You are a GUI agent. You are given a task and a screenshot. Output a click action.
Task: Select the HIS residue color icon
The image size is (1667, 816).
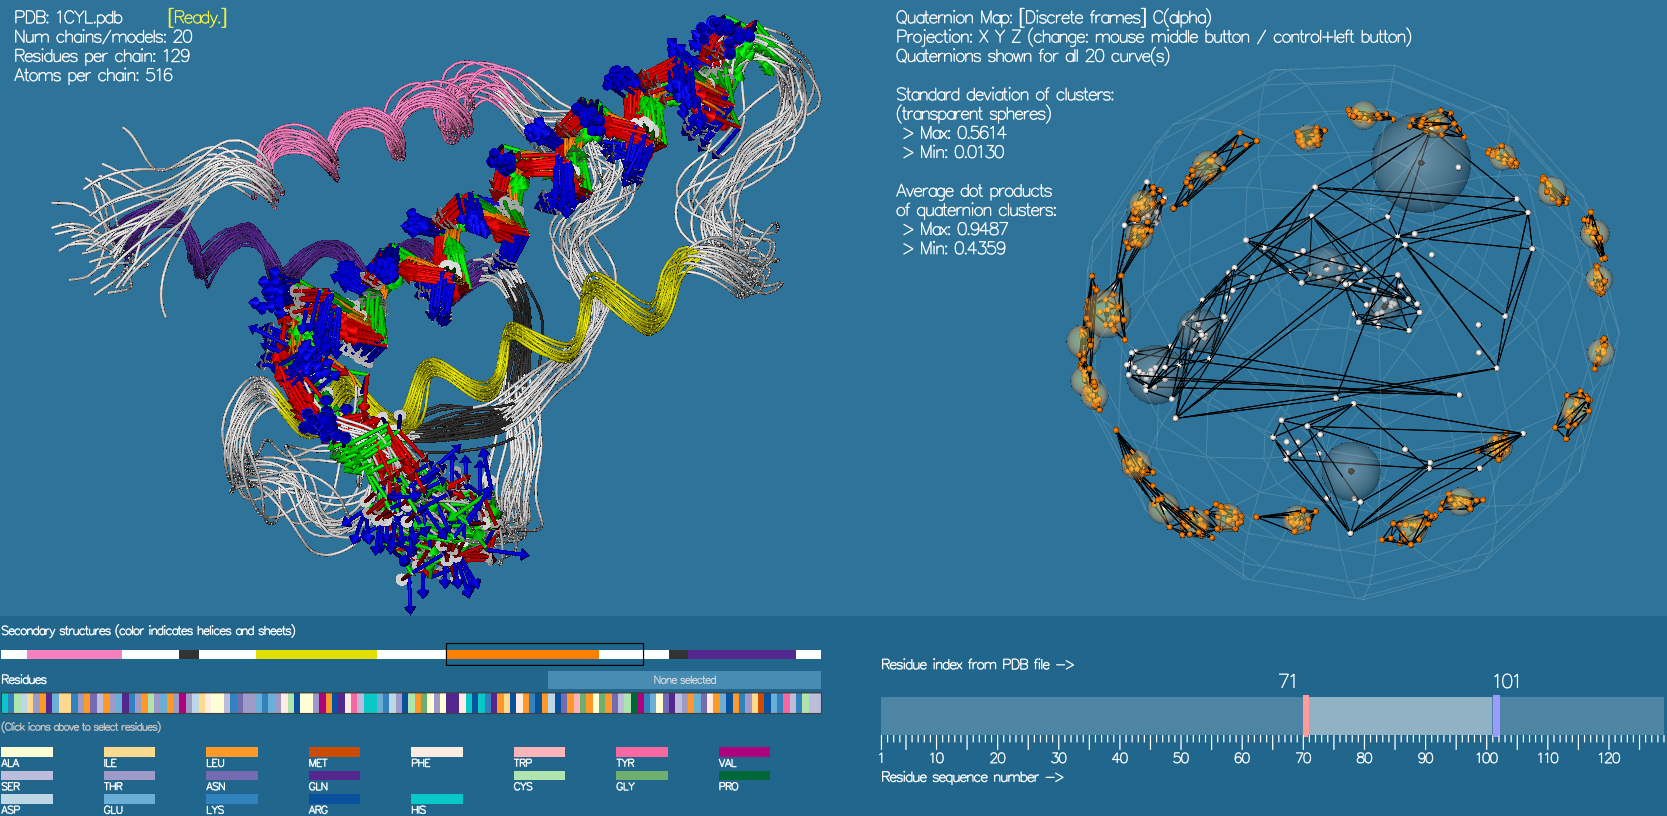[436, 799]
